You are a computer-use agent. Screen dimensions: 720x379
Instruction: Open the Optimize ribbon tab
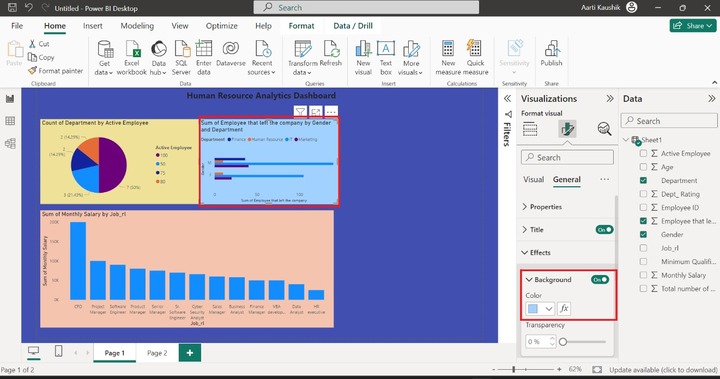click(x=221, y=26)
